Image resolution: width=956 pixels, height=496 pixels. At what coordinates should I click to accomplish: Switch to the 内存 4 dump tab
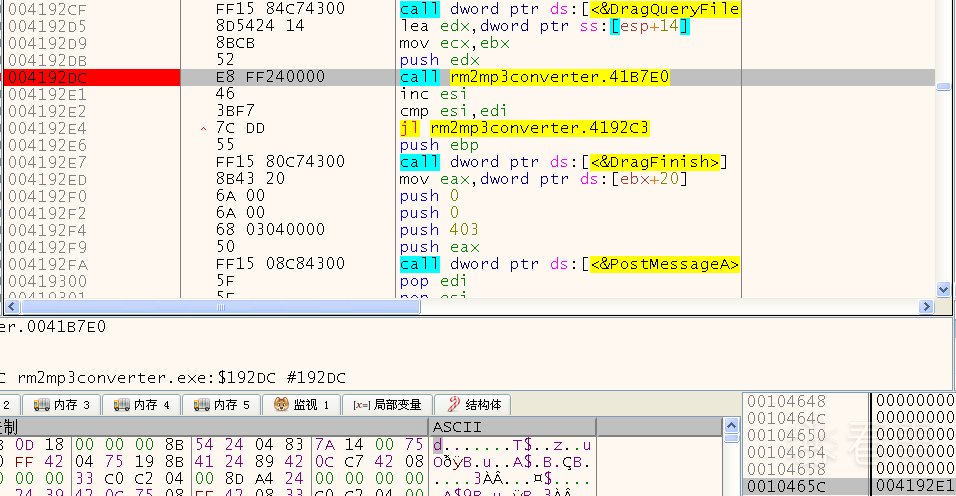click(x=141, y=405)
